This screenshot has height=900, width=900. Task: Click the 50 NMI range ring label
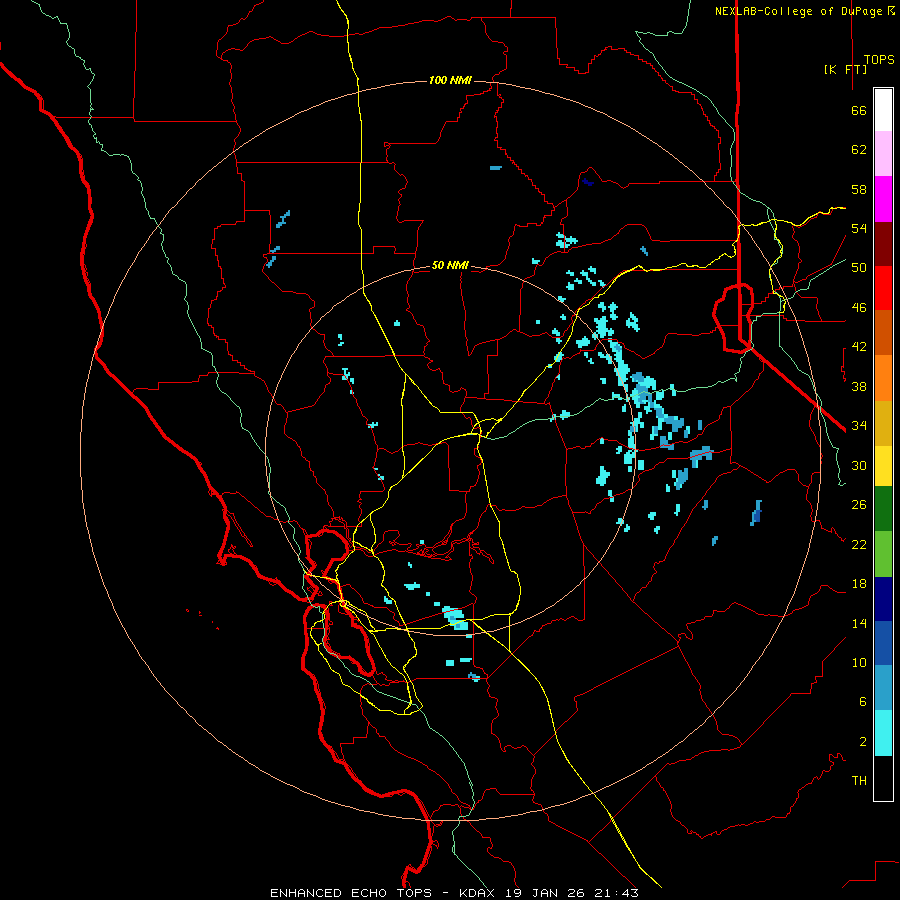tap(450, 265)
